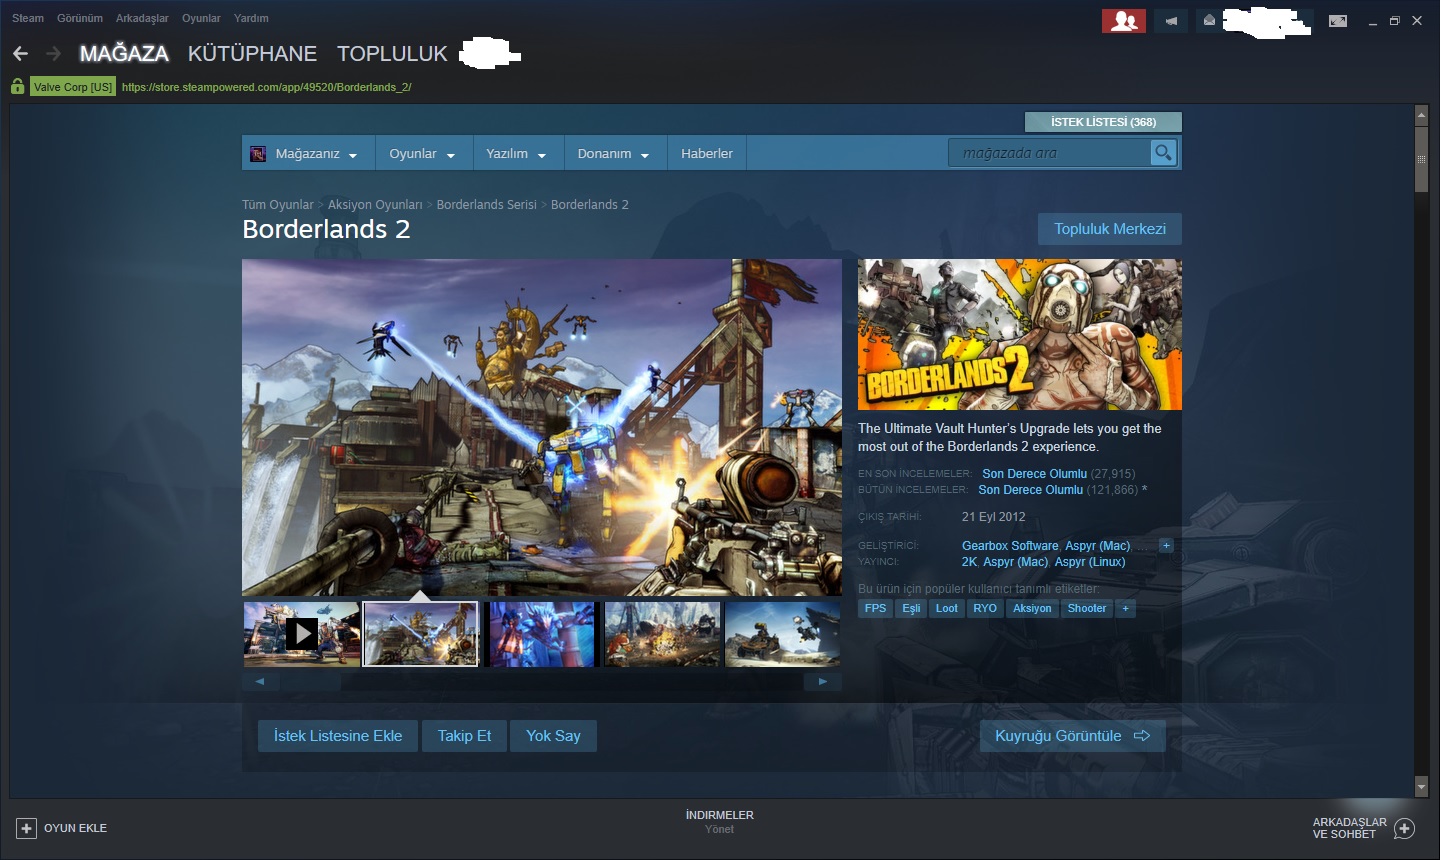Click the mağazada ara search field
The height and width of the screenshot is (860, 1442).
[1049, 153]
